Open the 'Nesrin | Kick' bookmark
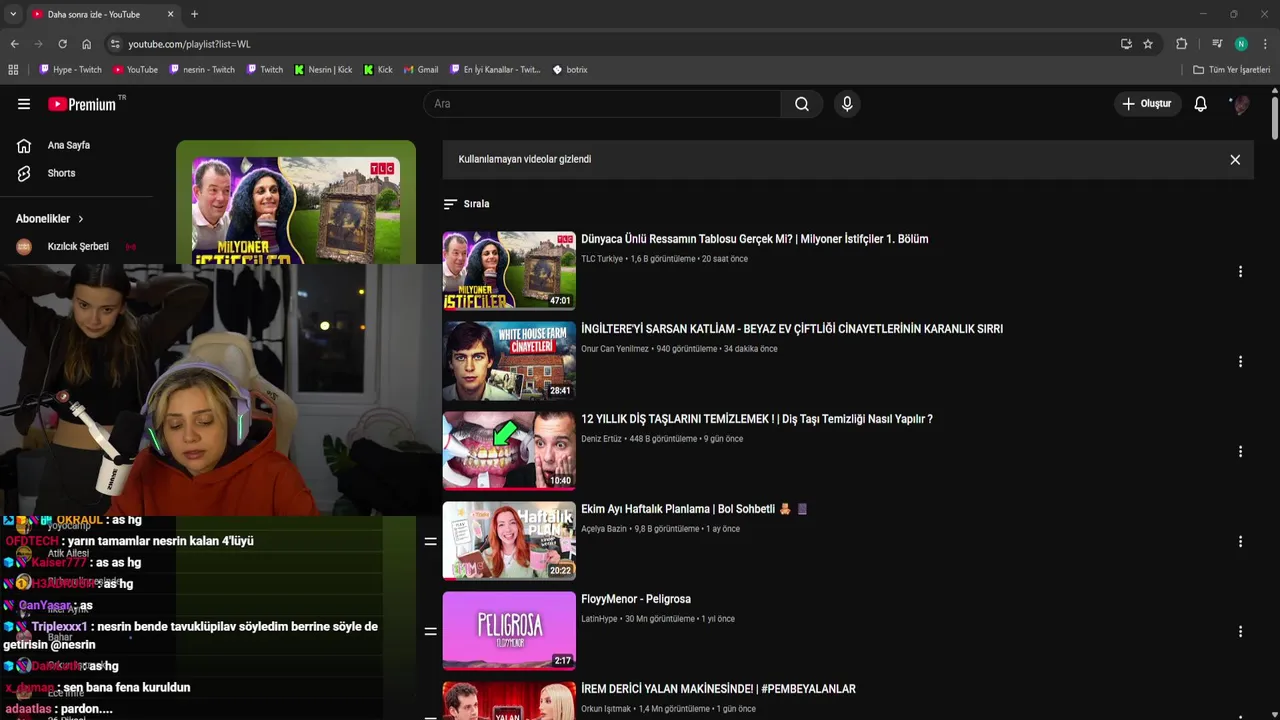1280x720 pixels. tap(323, 70)
